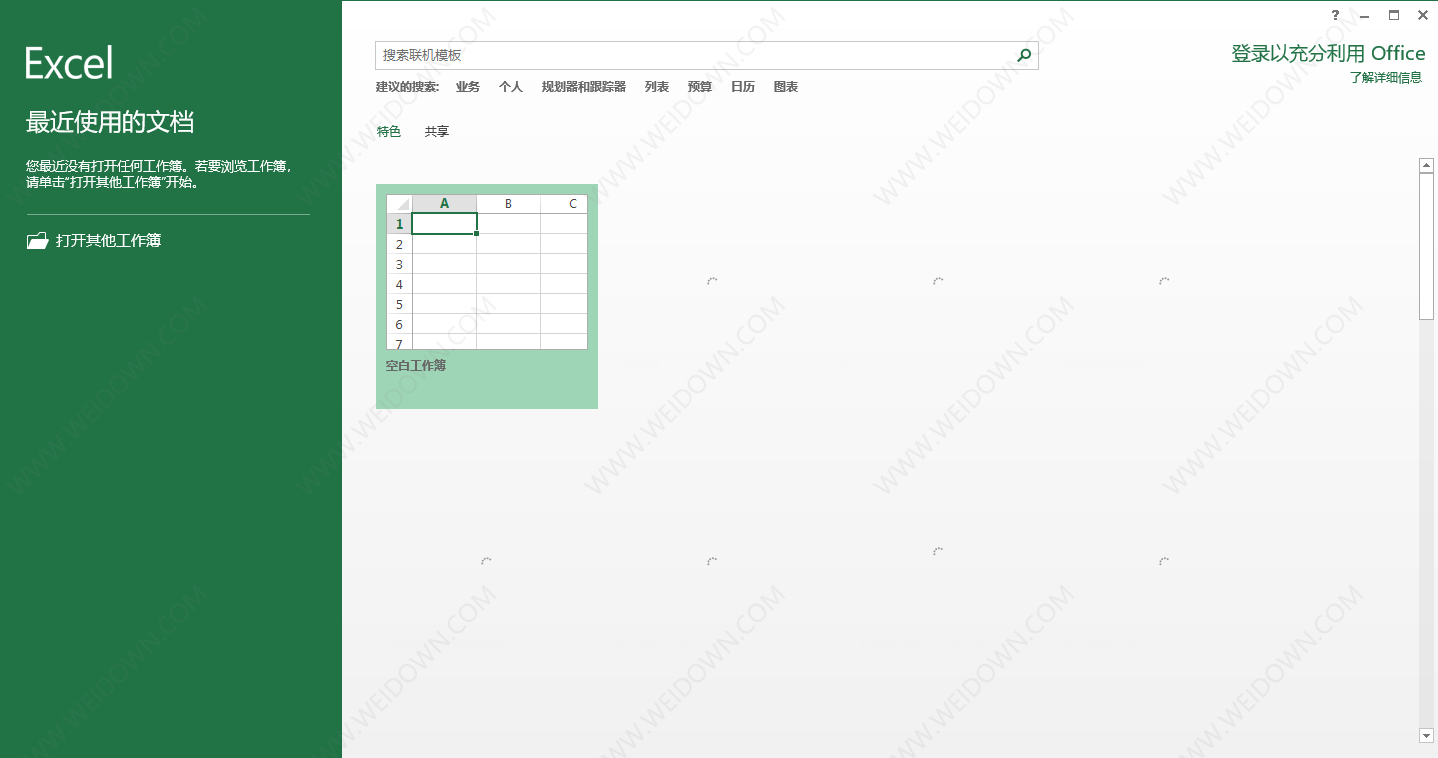Select the 日历 suggested search
Viewport: 1438px width, 758px height.
743,87
